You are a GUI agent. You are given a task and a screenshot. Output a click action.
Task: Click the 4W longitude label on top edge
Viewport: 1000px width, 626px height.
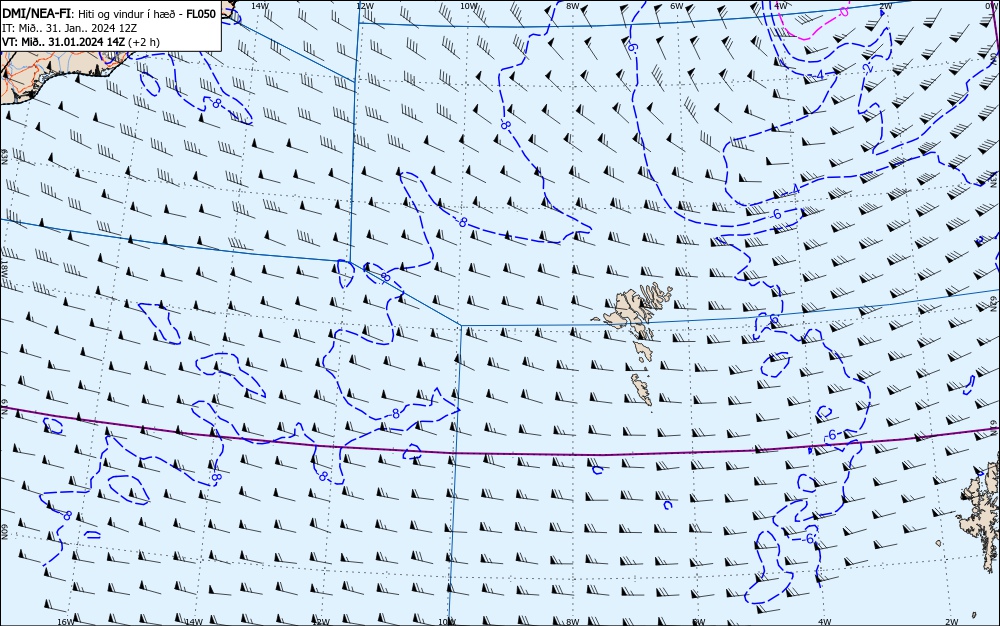[x=781, y=6]
